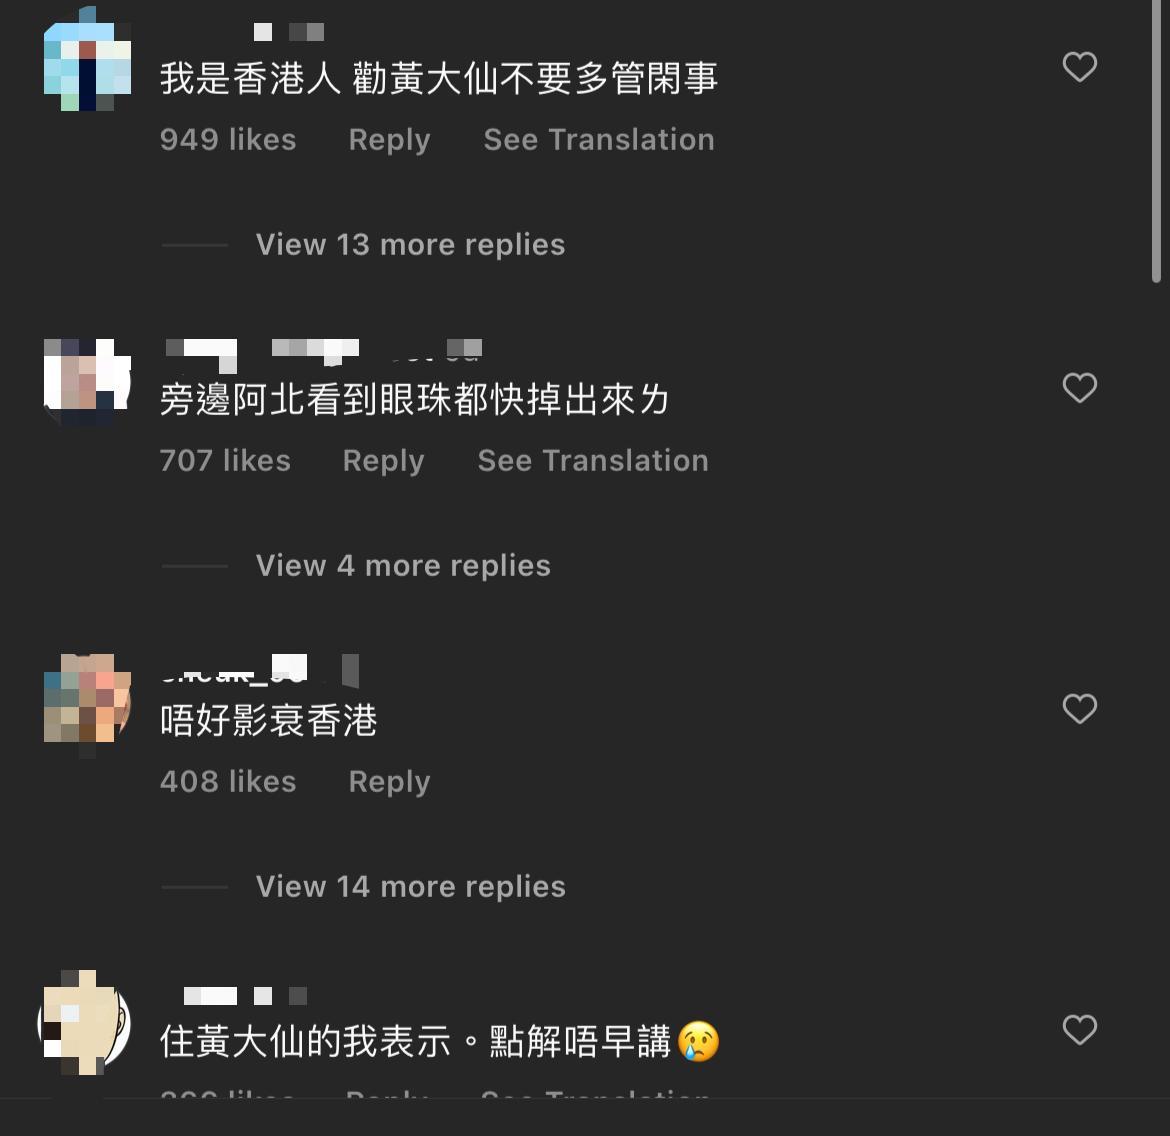The height and width of the screenshot is (1136, 1170).
Task: Expand View 4 more replies
Action: (x=403, y=566)
